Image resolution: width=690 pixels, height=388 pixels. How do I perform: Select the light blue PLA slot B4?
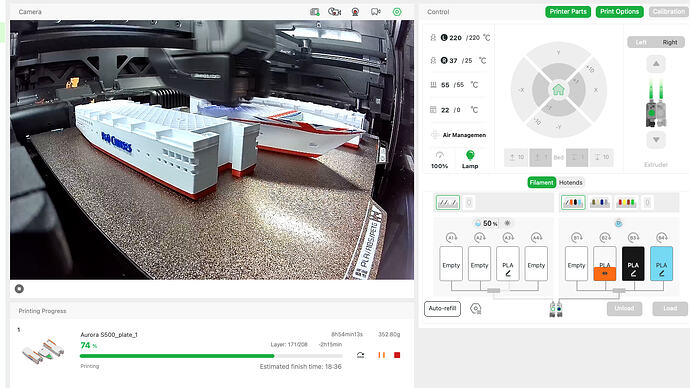click(x=661, y=264)
